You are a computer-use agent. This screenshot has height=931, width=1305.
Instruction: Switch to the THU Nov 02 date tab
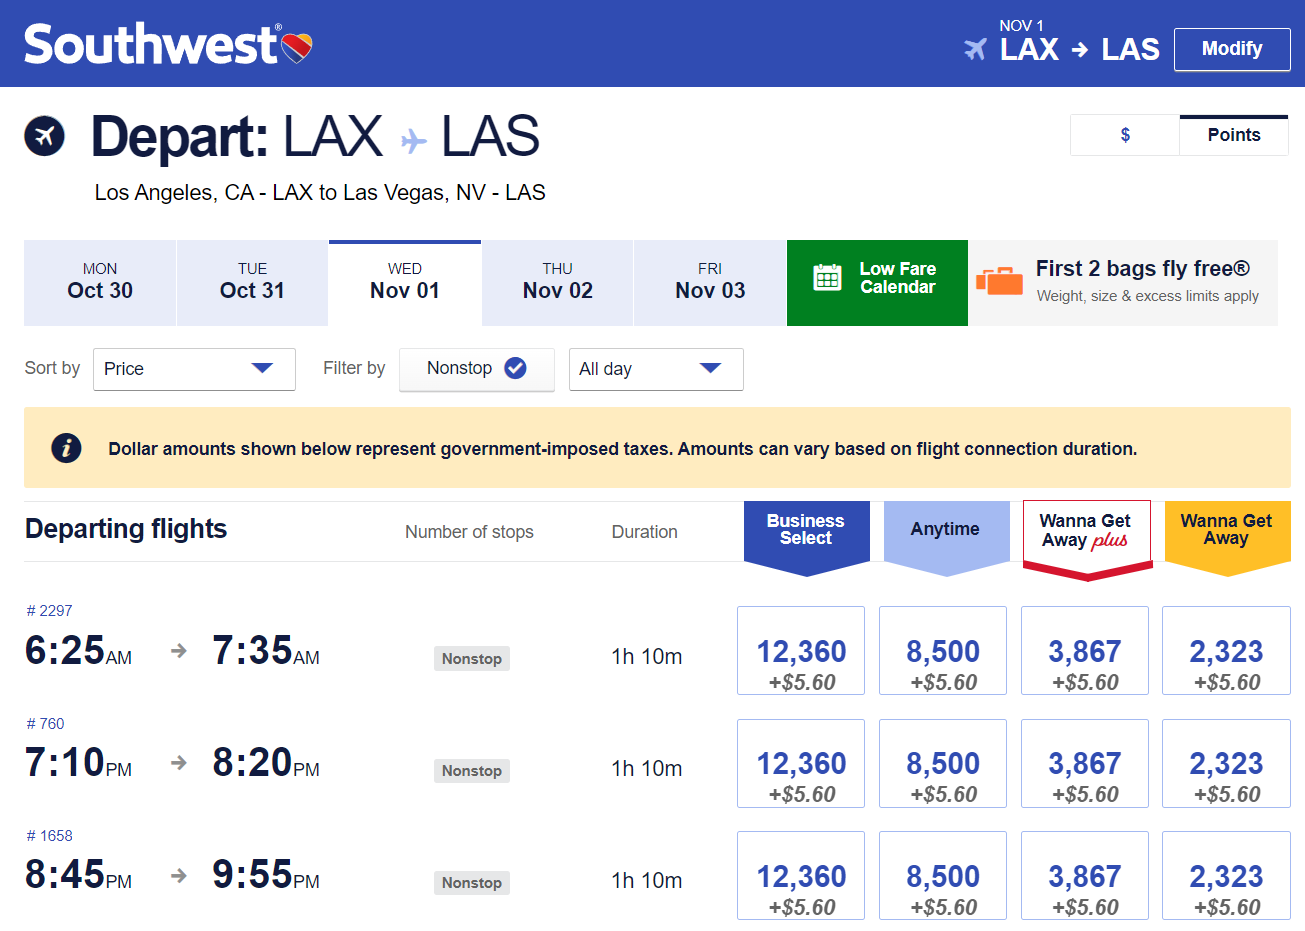[x=557, y=282]
